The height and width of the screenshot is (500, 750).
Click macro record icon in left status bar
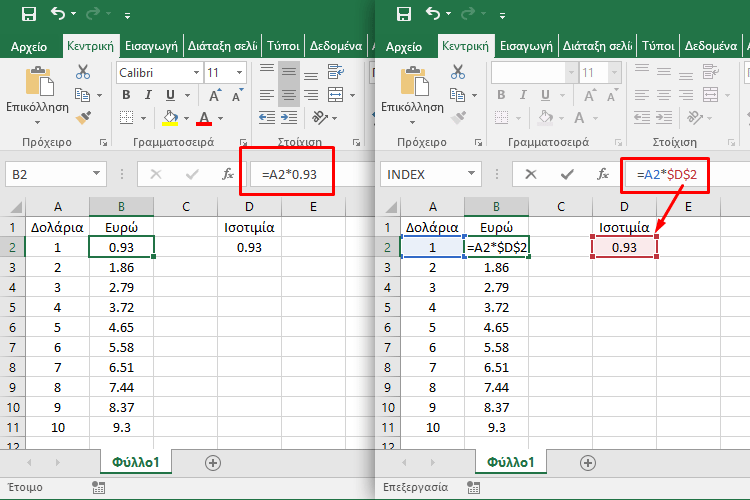(x=99, y=488)
